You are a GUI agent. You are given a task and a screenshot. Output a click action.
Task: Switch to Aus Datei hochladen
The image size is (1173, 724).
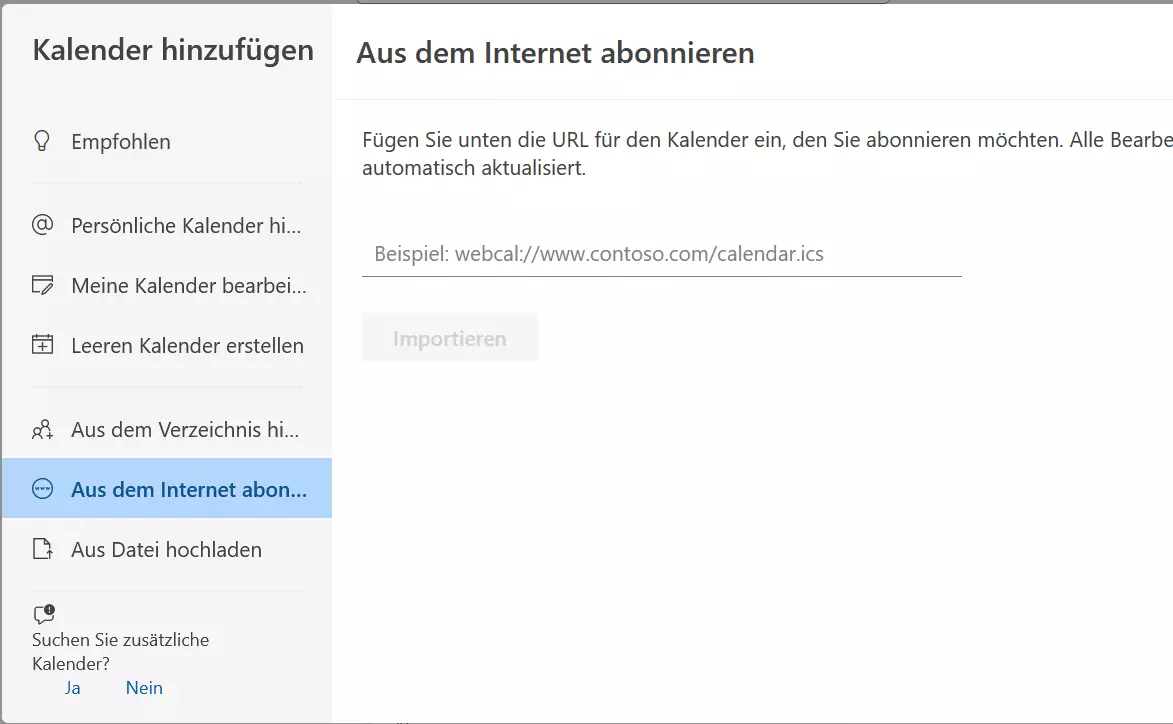click(x=166, y=549)
